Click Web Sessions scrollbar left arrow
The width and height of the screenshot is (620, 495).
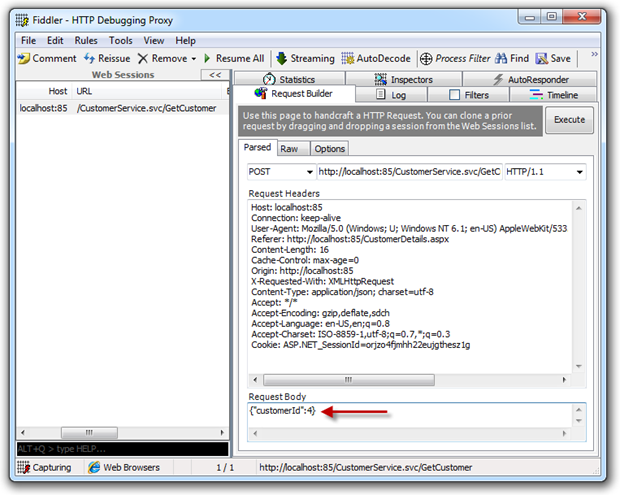coord(23,433)
